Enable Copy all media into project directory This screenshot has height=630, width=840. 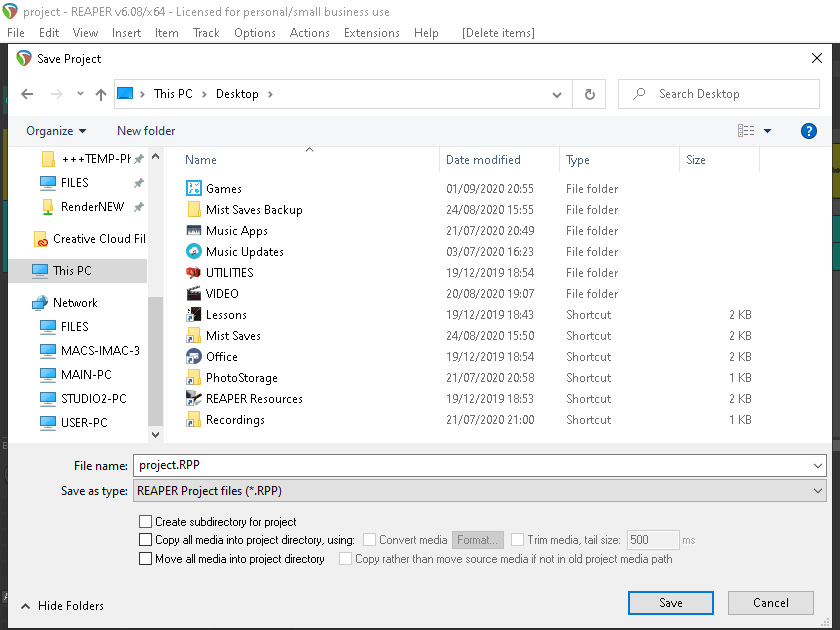pyautogui.click(x=145, y=539)
